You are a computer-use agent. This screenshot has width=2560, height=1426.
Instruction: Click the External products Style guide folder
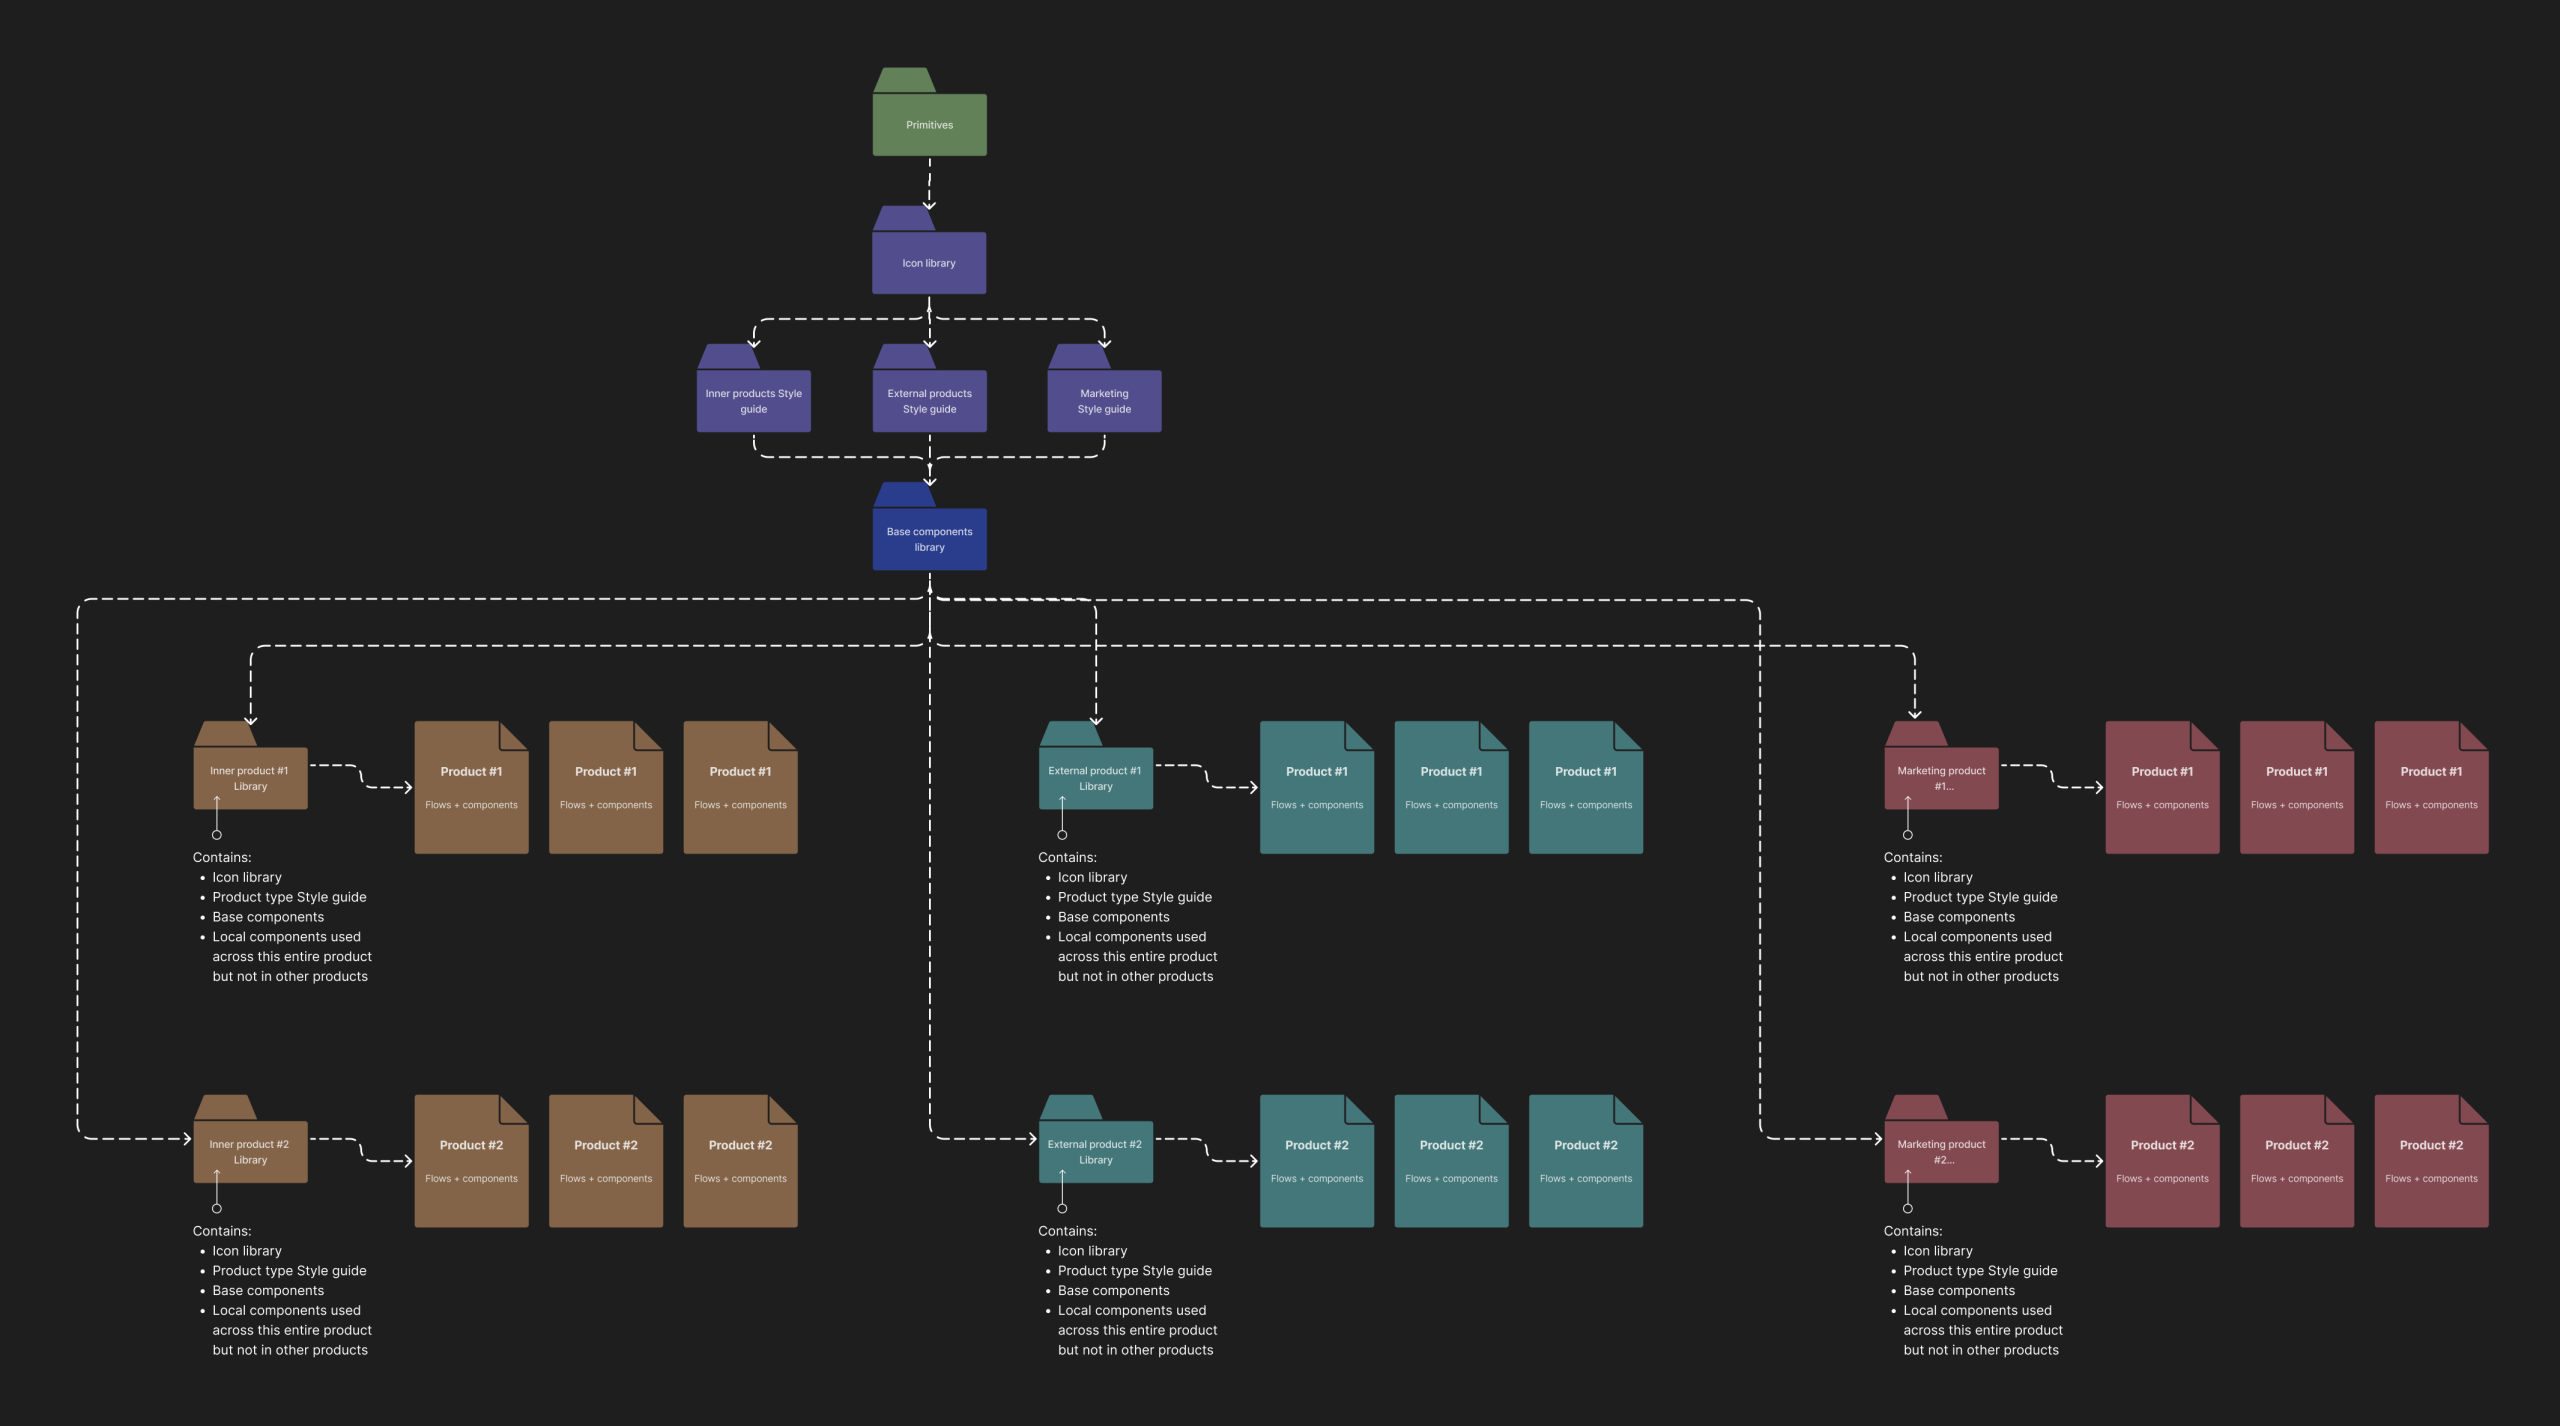929,401
